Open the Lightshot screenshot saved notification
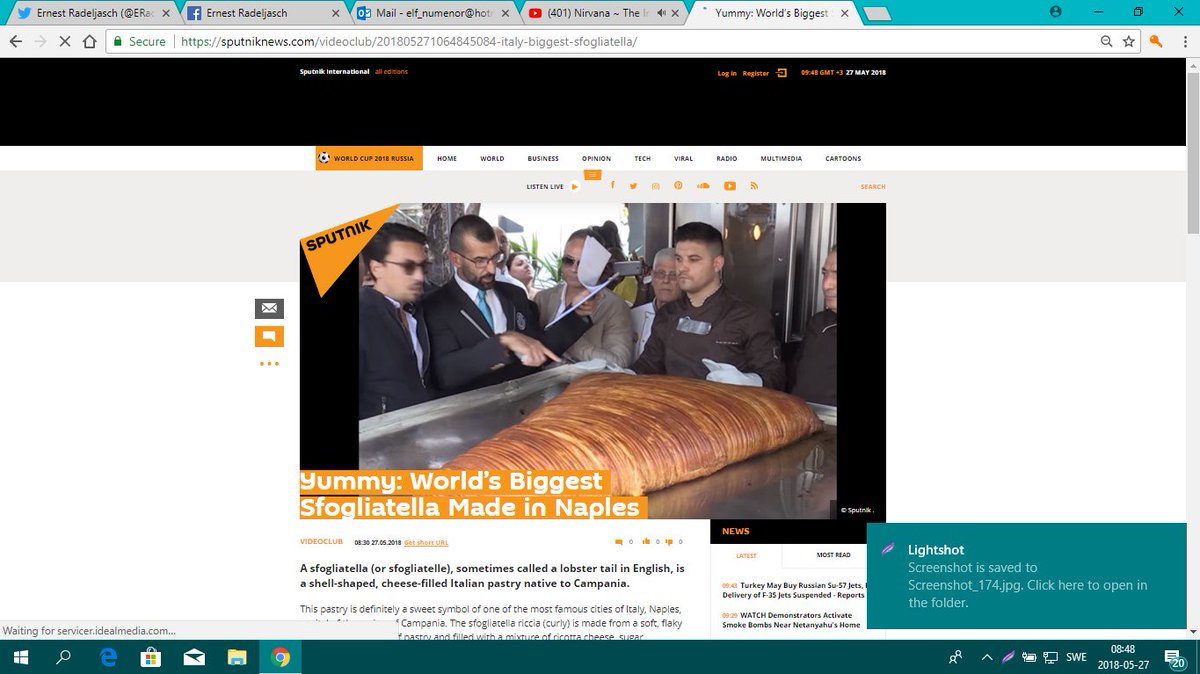This screenshot has height=674, width=1200. [1026, 576]
